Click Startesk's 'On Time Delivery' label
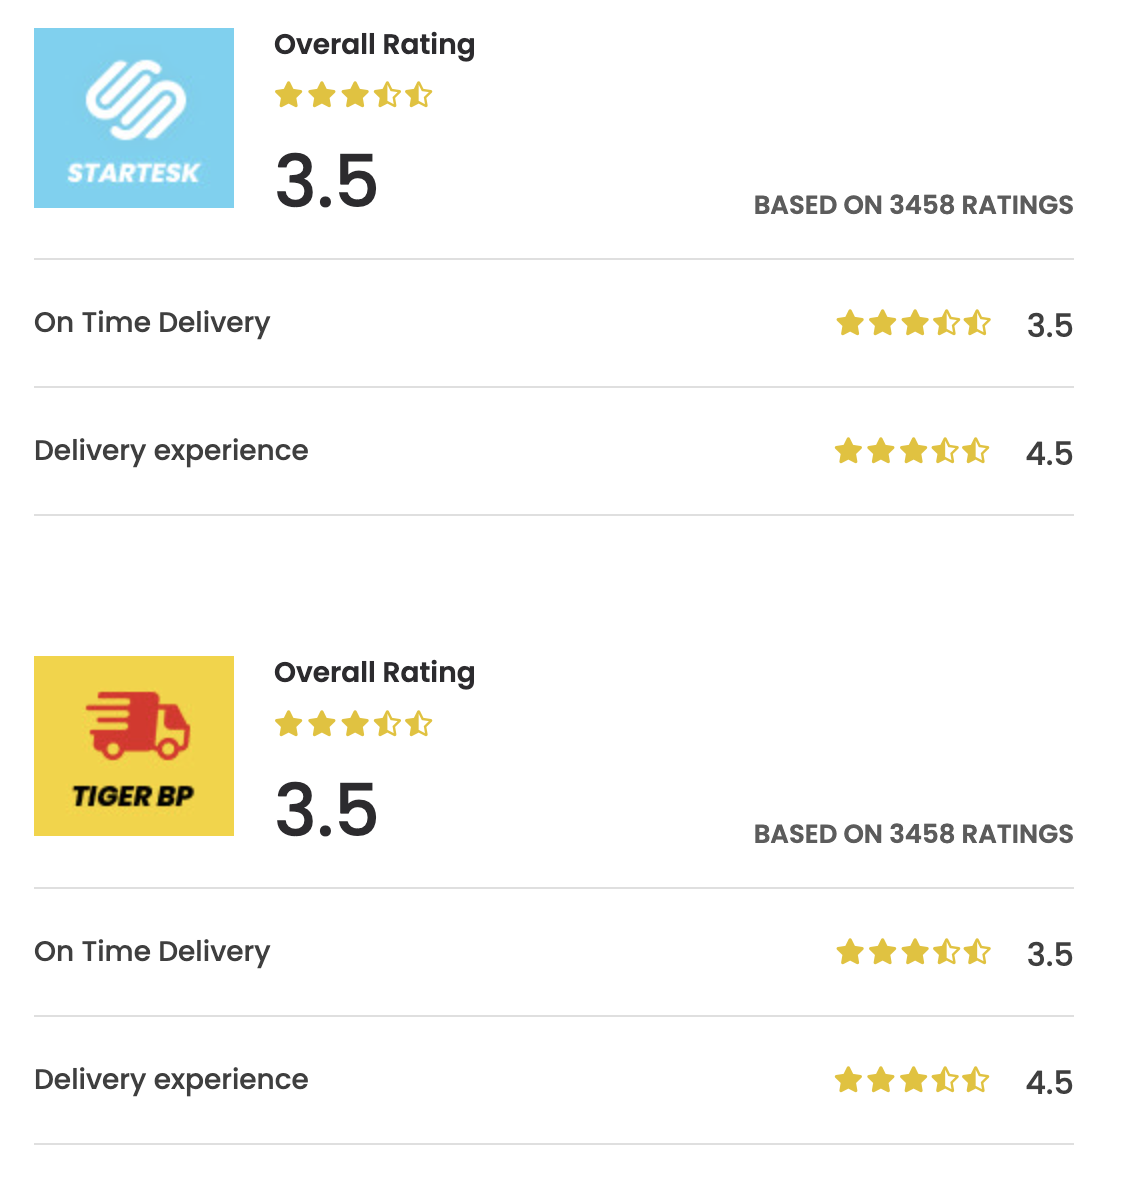This screenshot has height=1192, width=1136. click(152, 323)
